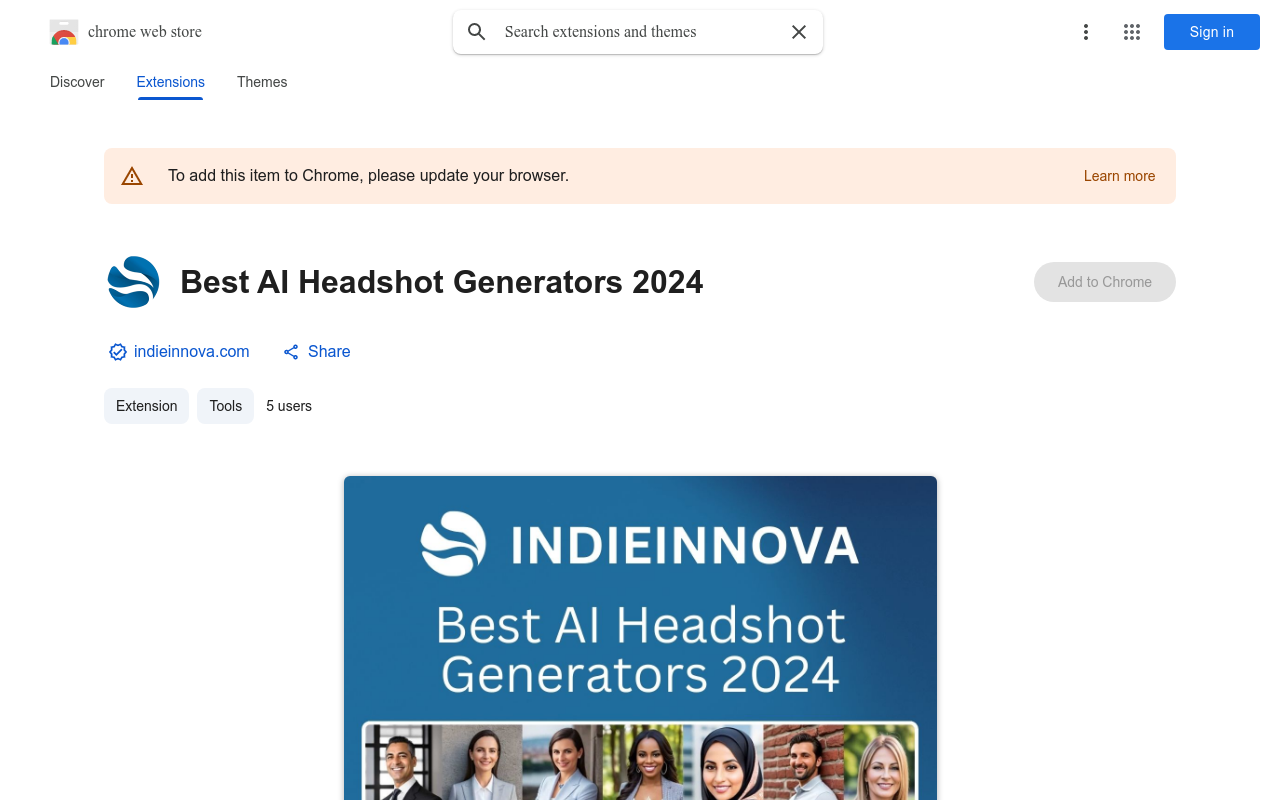The image size is (1280, 800).
Task: Open the three-dot more options menu
Action: click(x=1085, y=32)
